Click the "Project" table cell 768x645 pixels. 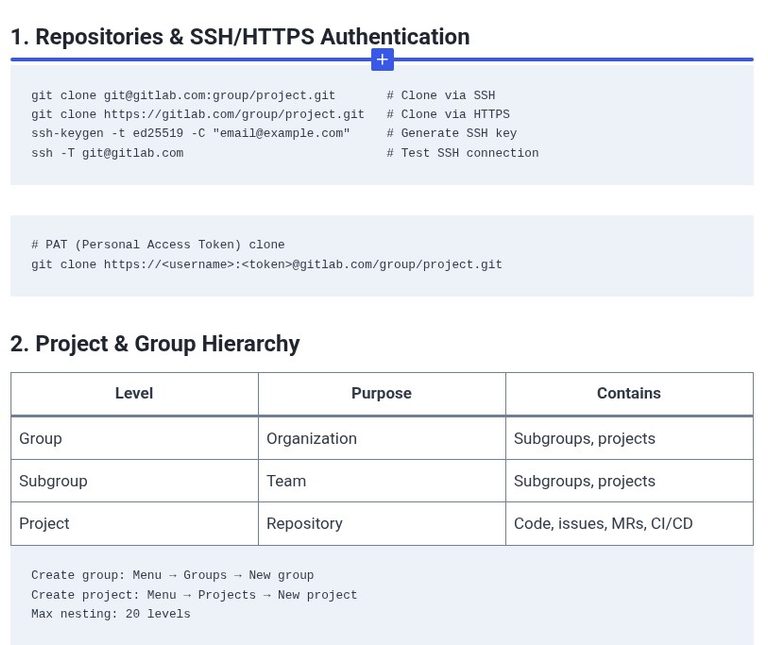pyautogui.click(x=134, y=524)
